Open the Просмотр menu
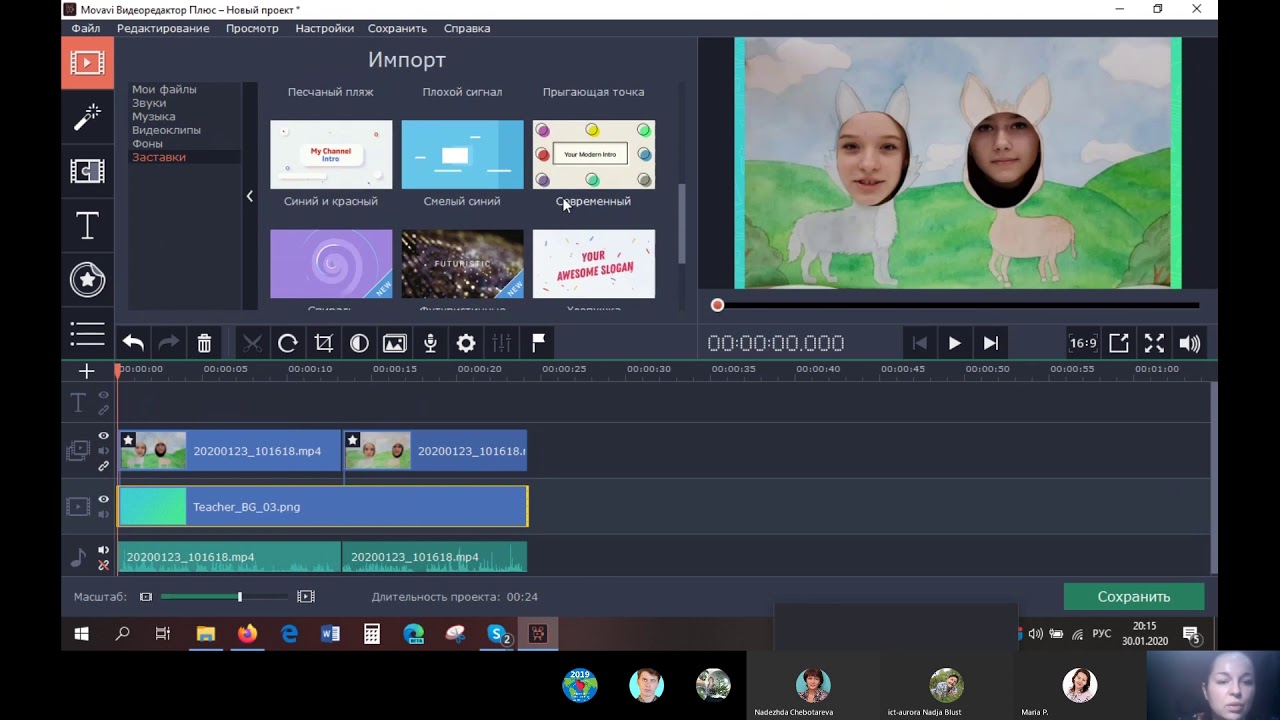1280x720 pixels. [252, 28]
